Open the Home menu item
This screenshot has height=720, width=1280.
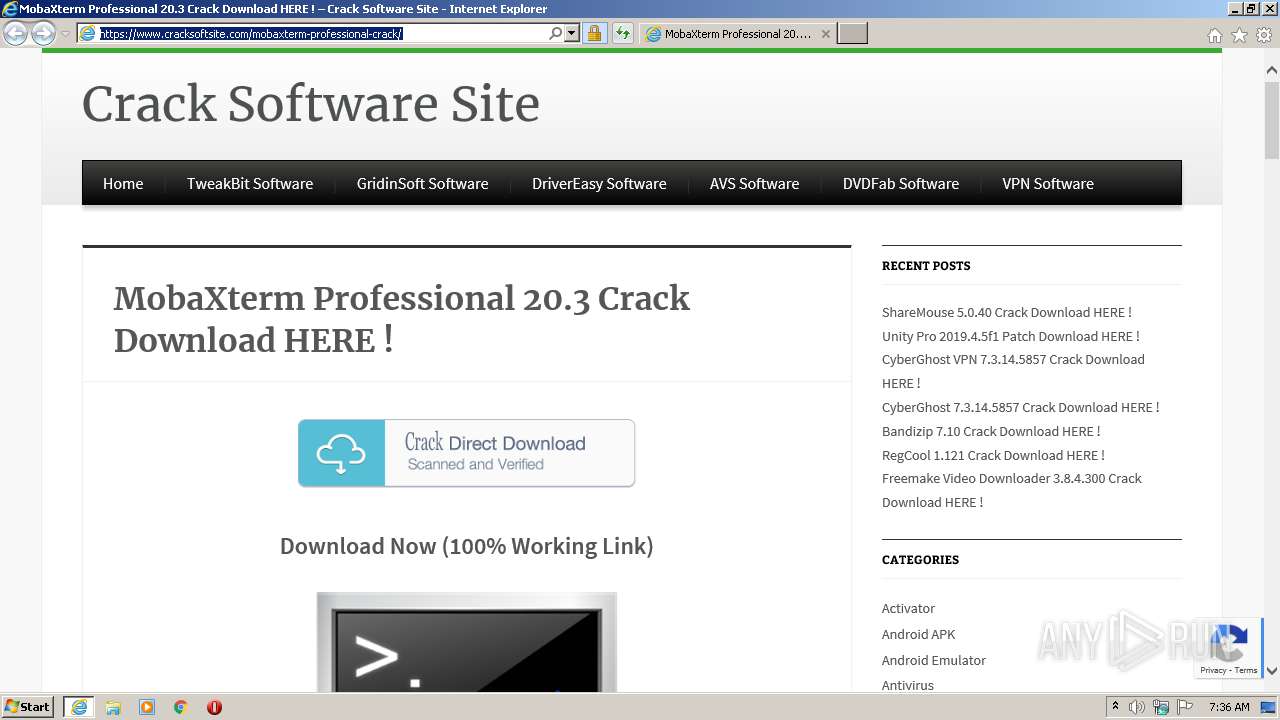click(x=123, y=183)
